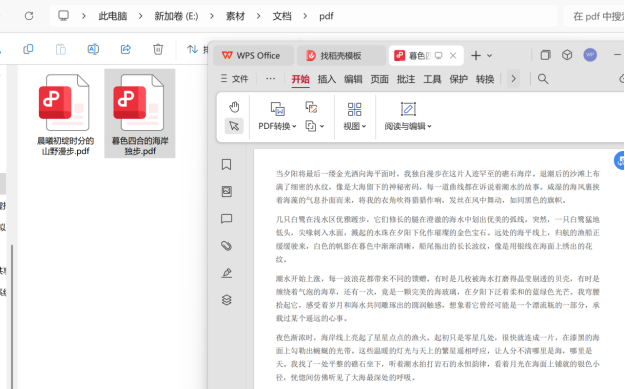Click the display icon on the 暮色 tab
The height and width of the screenshot is (389, 625).
(x=438, y=55)
